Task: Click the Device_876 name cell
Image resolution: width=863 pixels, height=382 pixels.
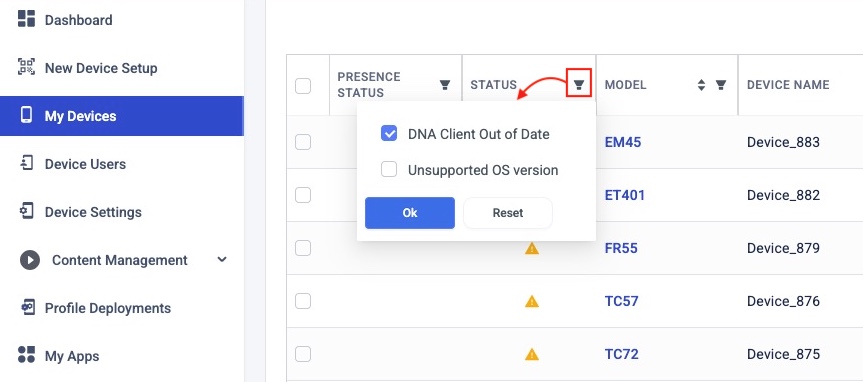Action: (783, 301)
